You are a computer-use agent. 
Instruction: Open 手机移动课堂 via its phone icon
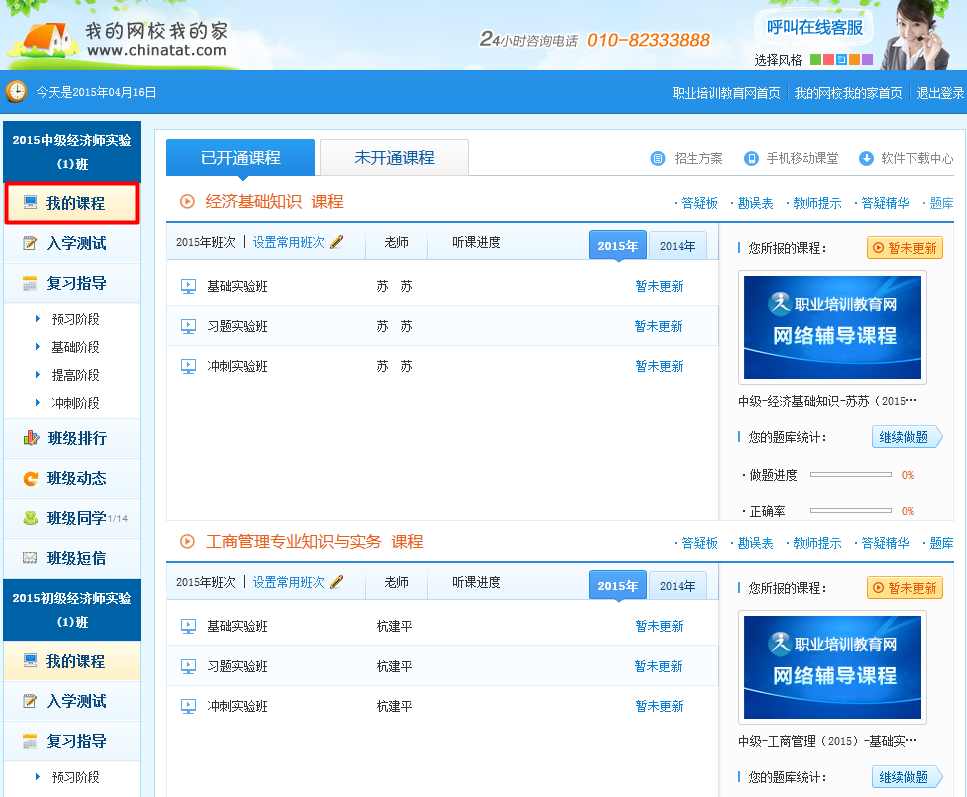tap(751, 158)
